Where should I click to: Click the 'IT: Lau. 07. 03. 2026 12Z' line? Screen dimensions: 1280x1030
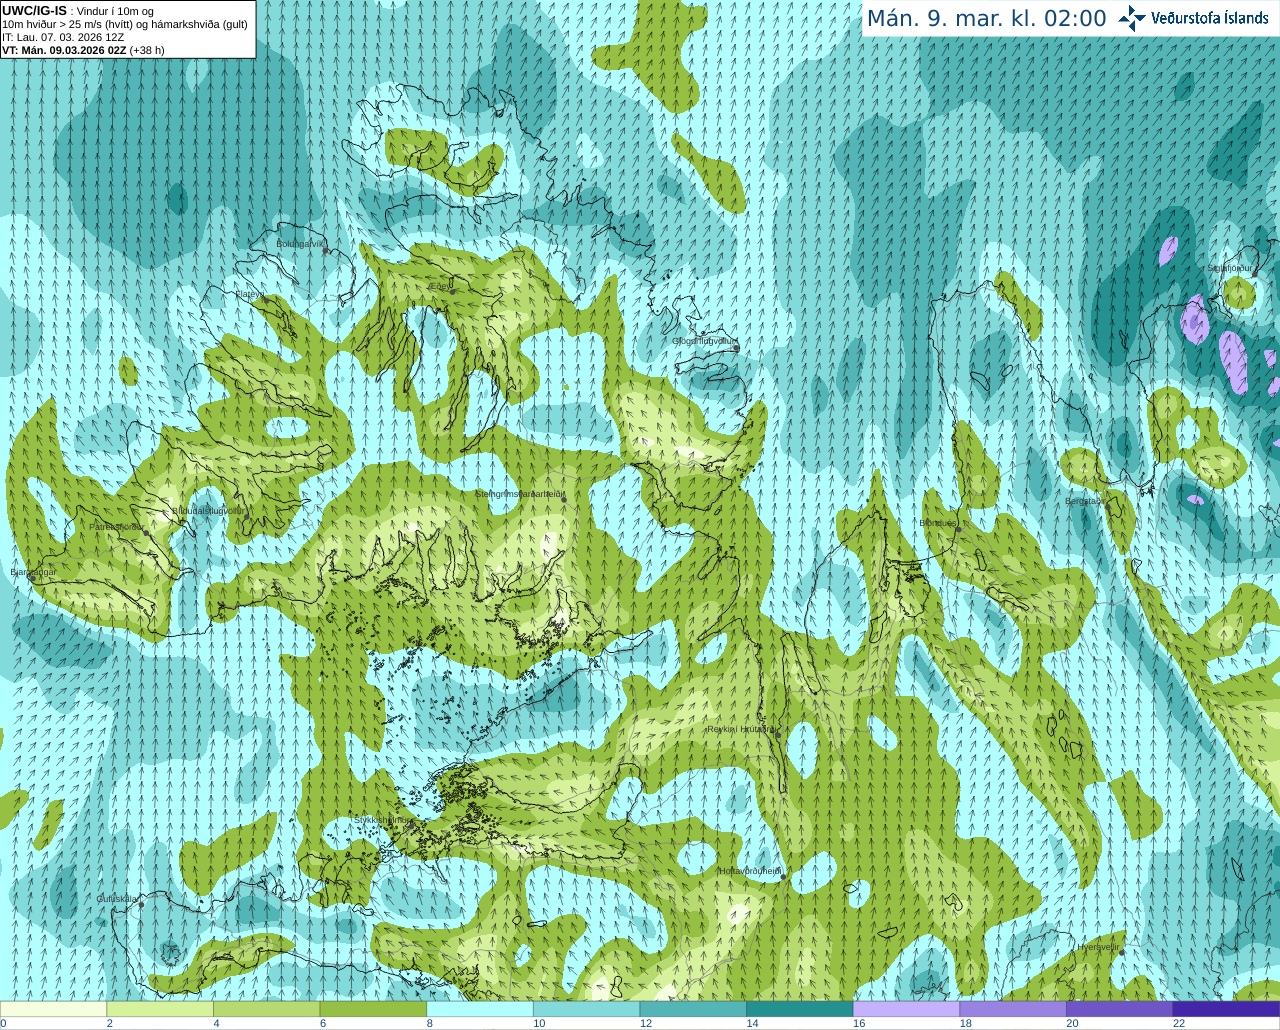click(x=63, y=37)
